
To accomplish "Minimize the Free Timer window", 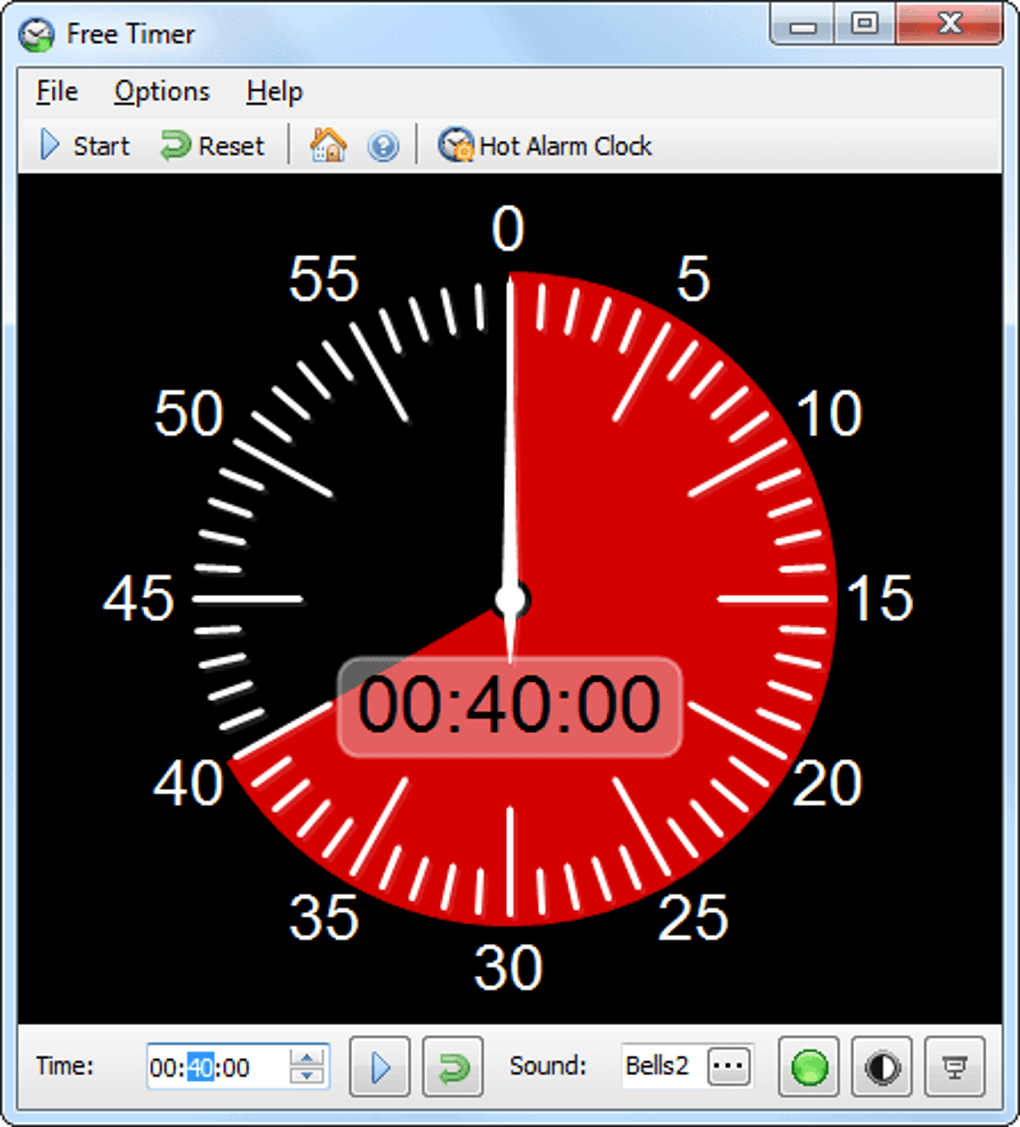I will 803,25.
